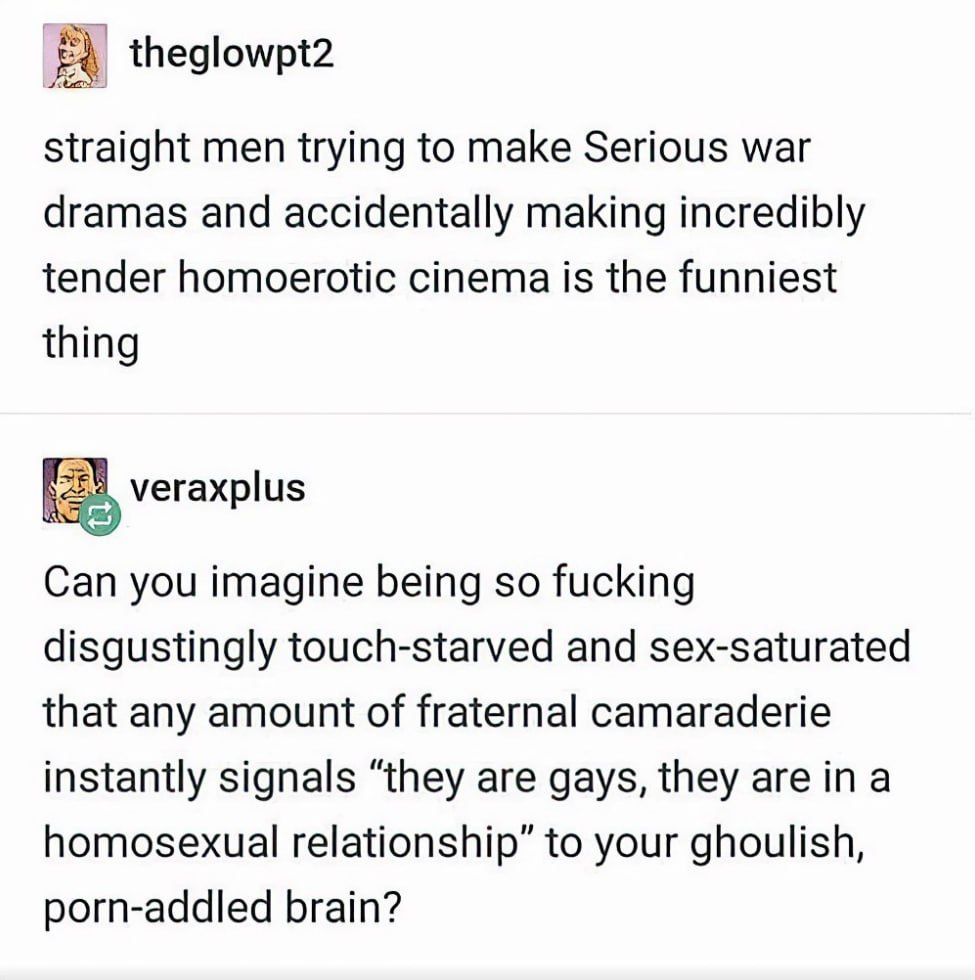975x980 pixels.
Task: Click "dramas and accidentally" text line
Action: 278,213
